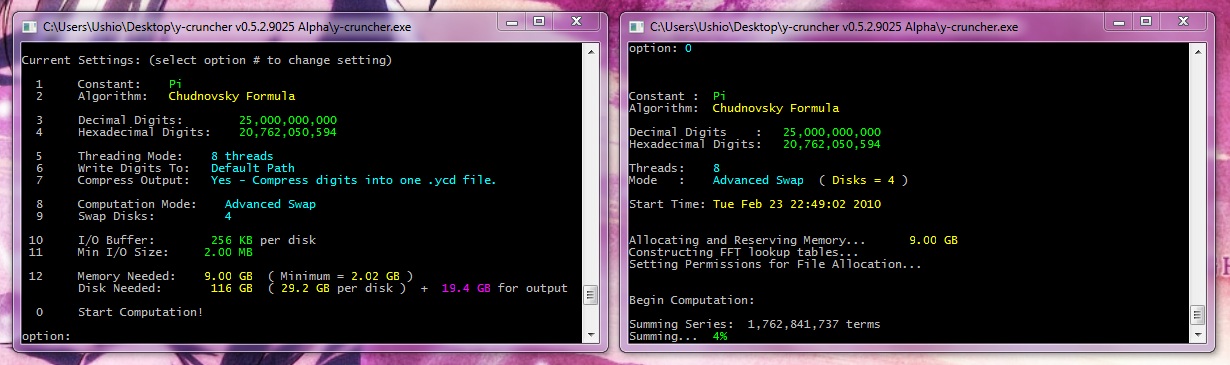Click left window scrollbar thumb
Image resolution: width=1230 pixels, height=365 pixels.
(591, 295)
